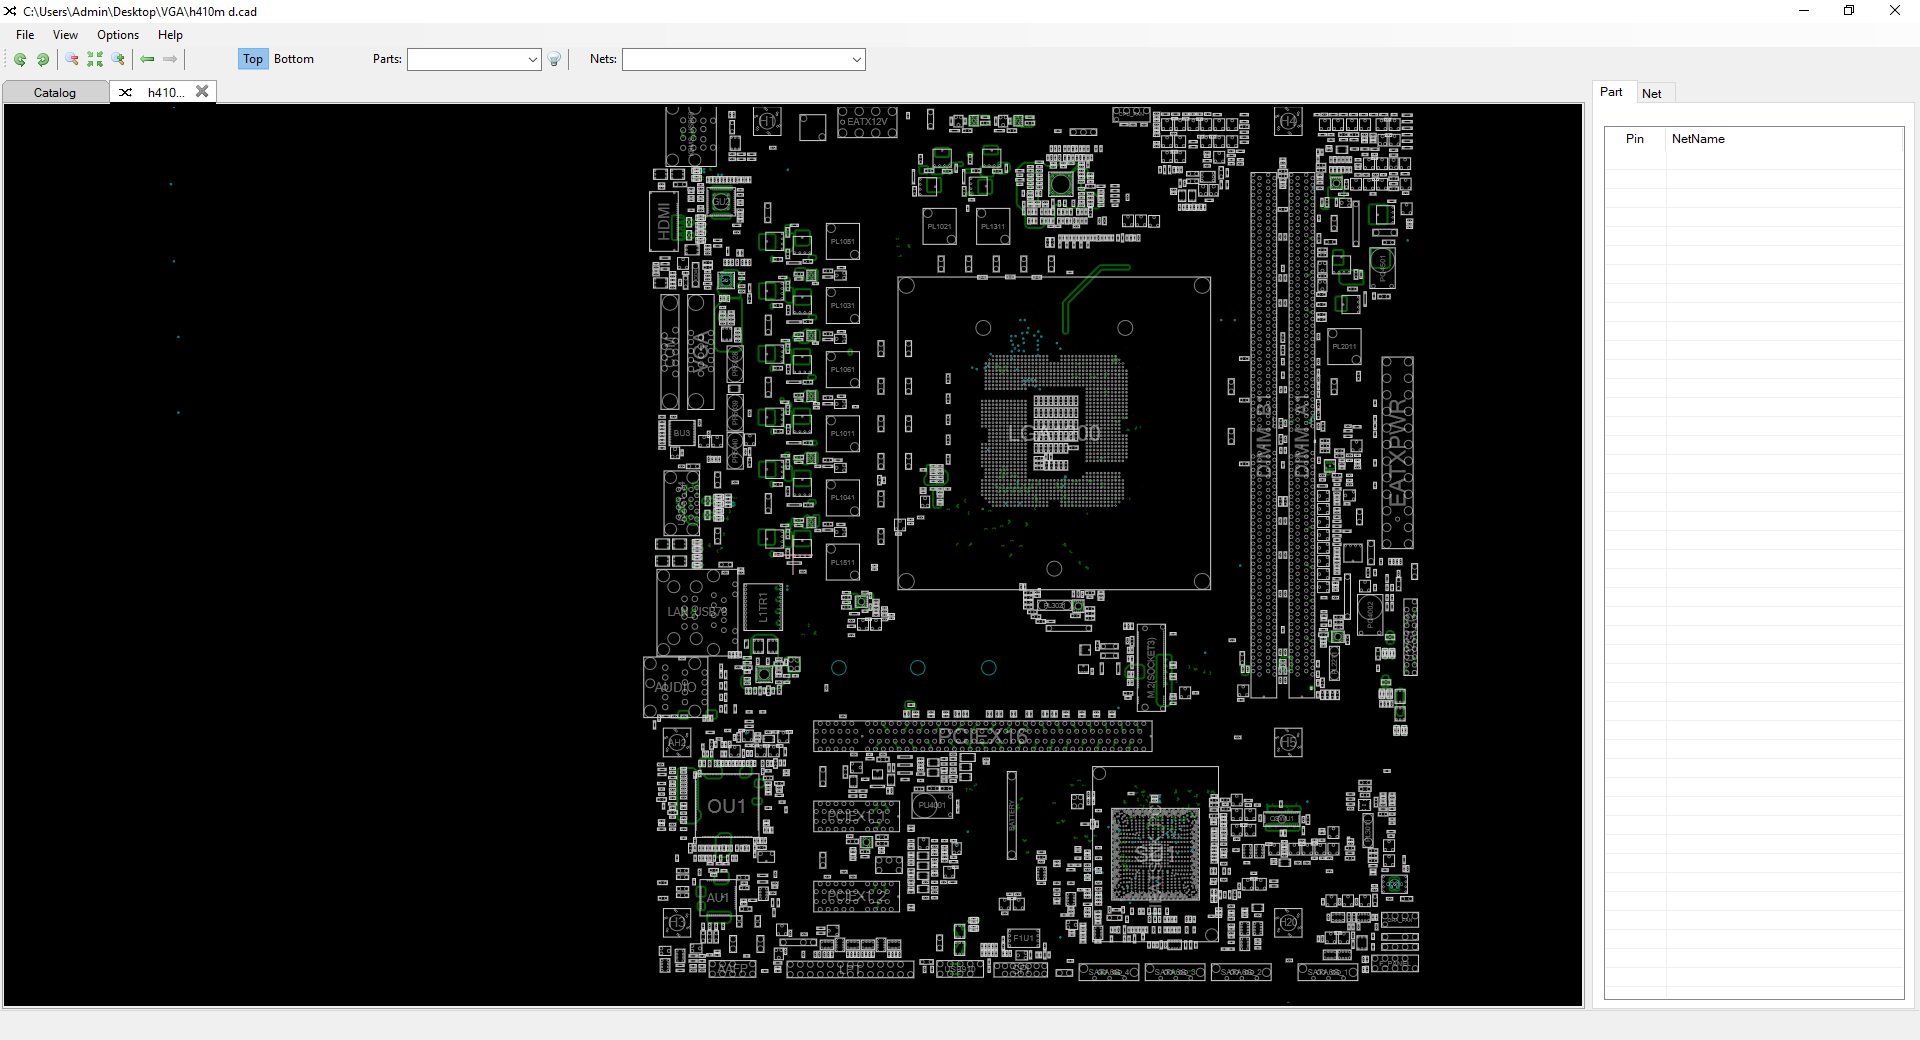
Task: Click inside the Nets input field
Action: (x=736, y=60)
